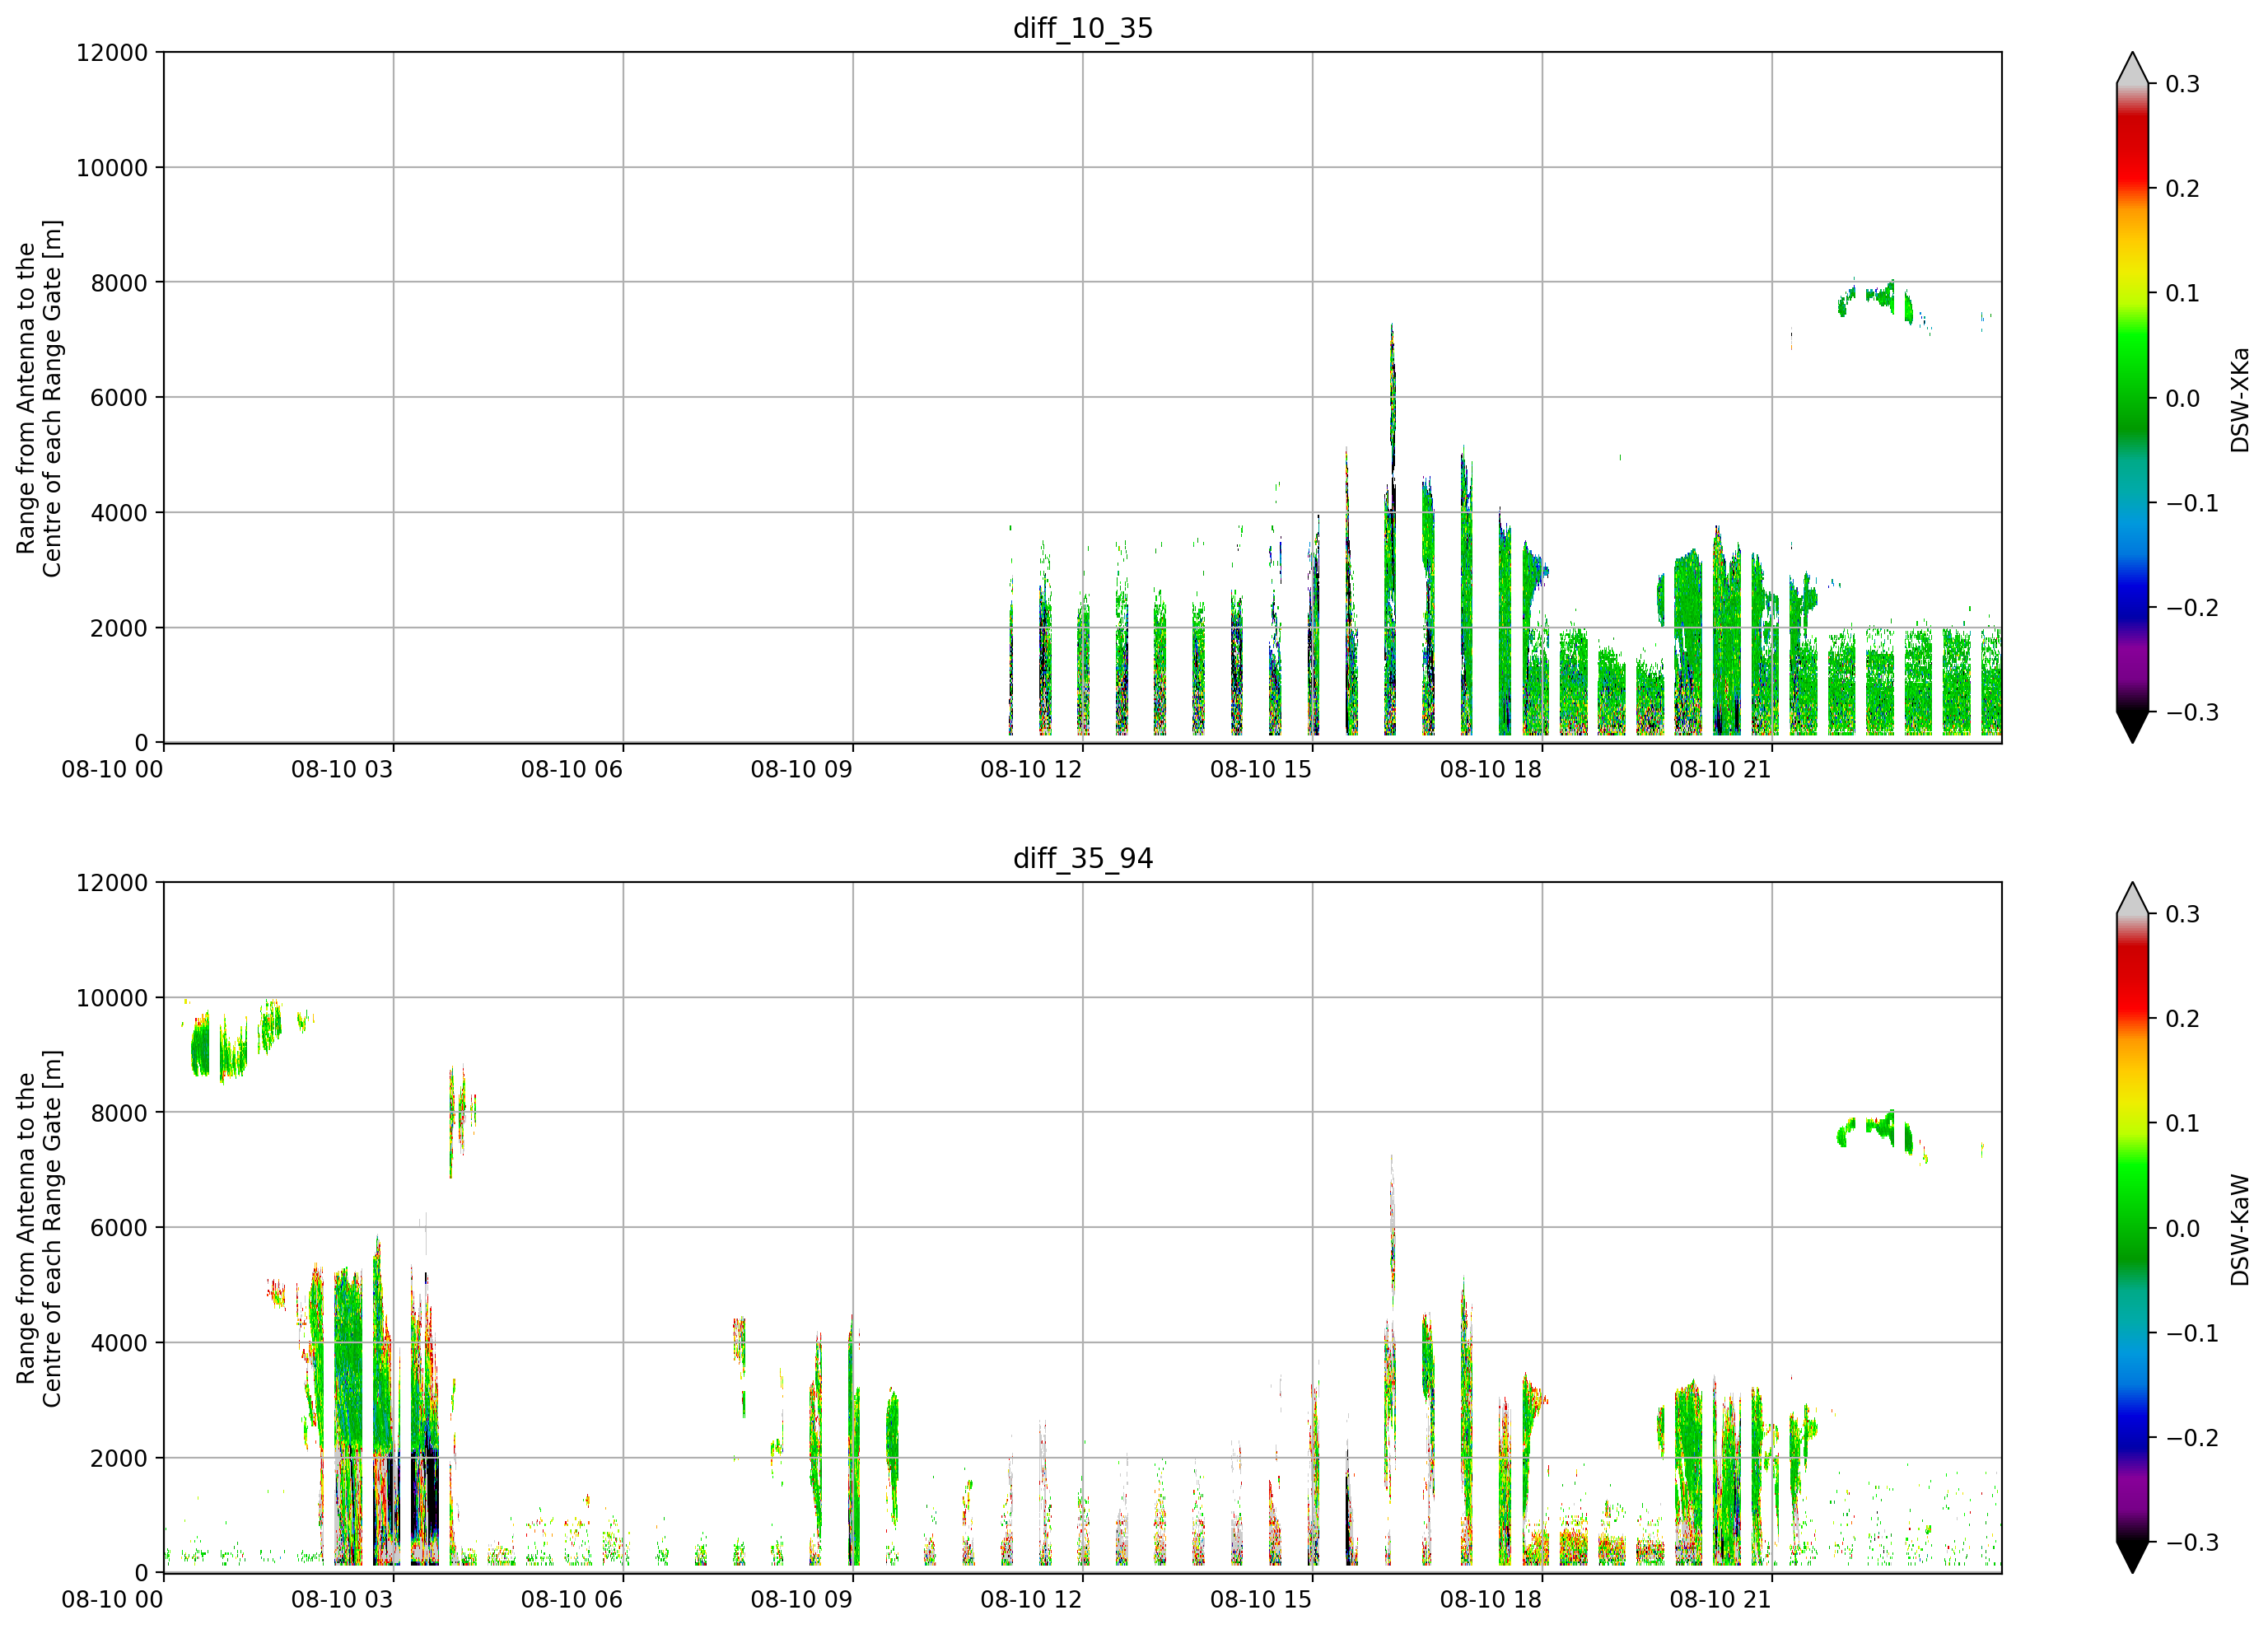2268x1629 pixels.
Task: Click the top plot's 6000 y-axis label
Action: [x=119, y=398]
